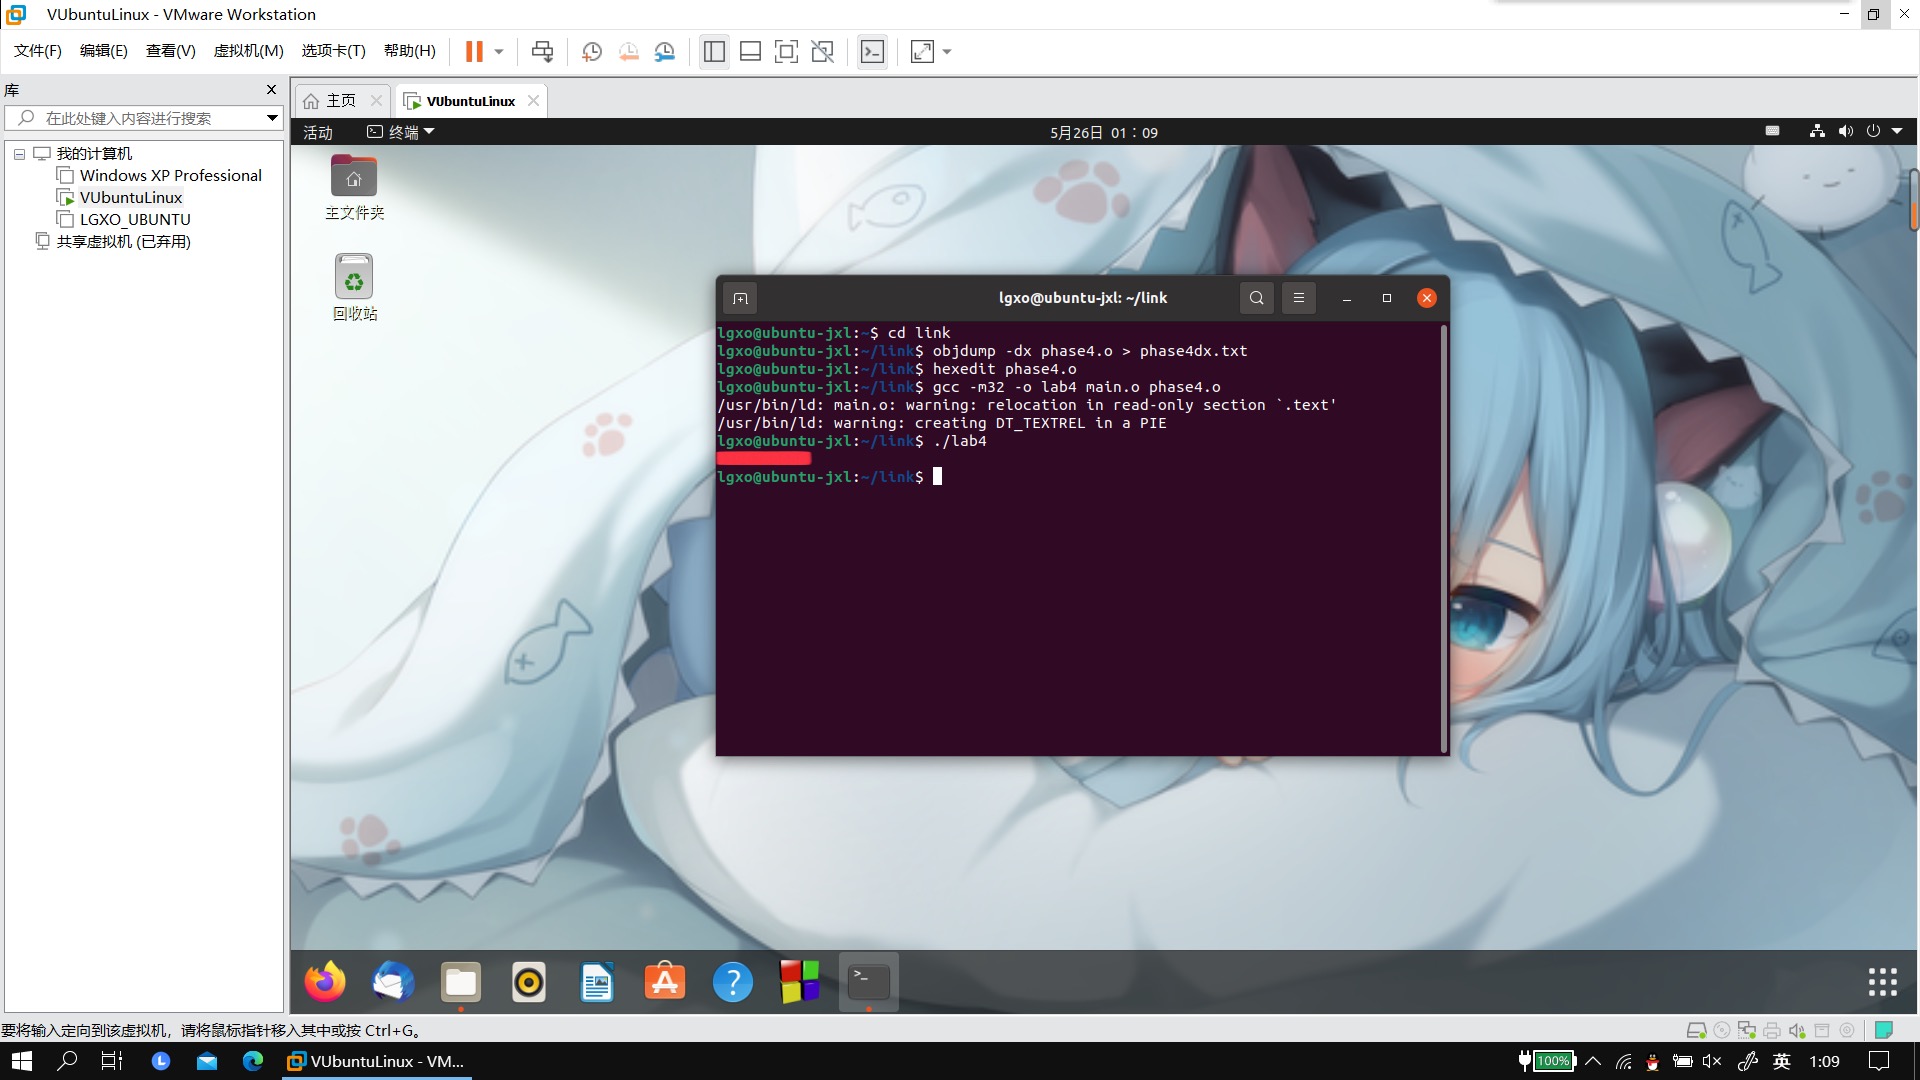Click the VMware printer status icon

(x=1772, y=1030)
